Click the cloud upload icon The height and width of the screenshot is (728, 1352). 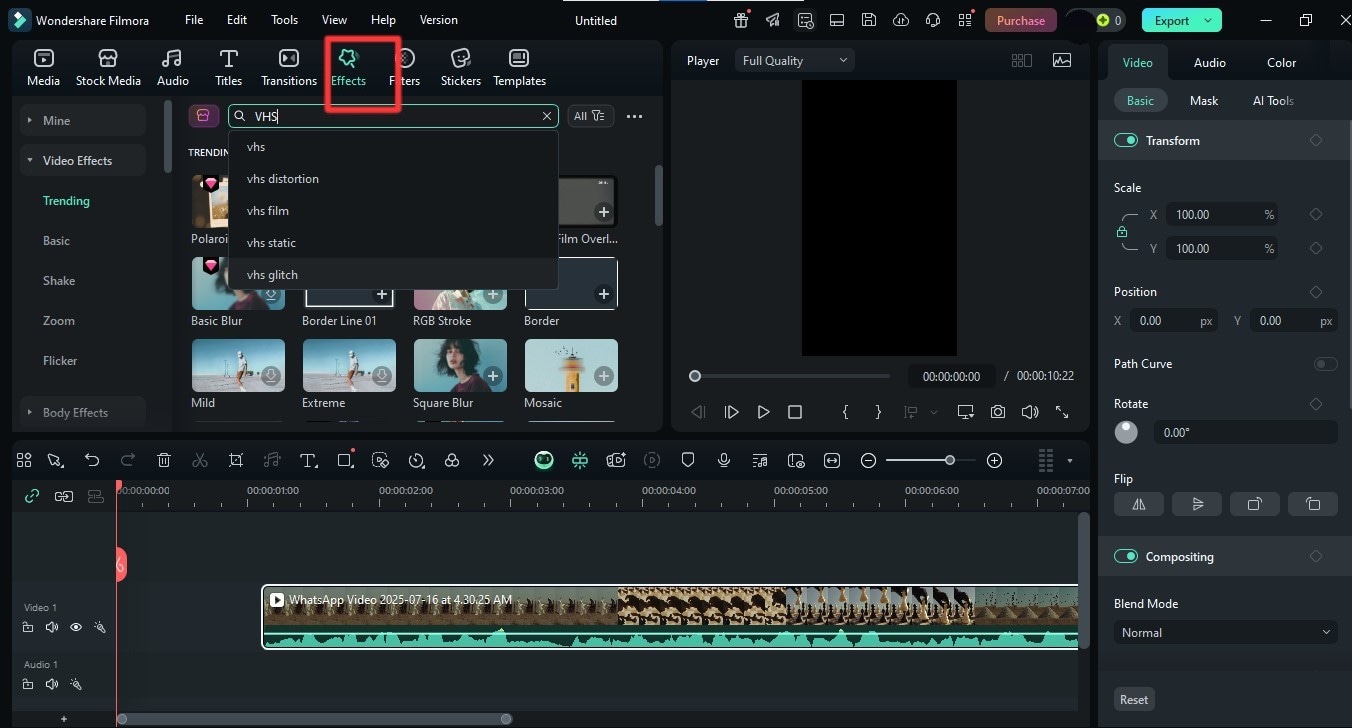click(901, 20)
